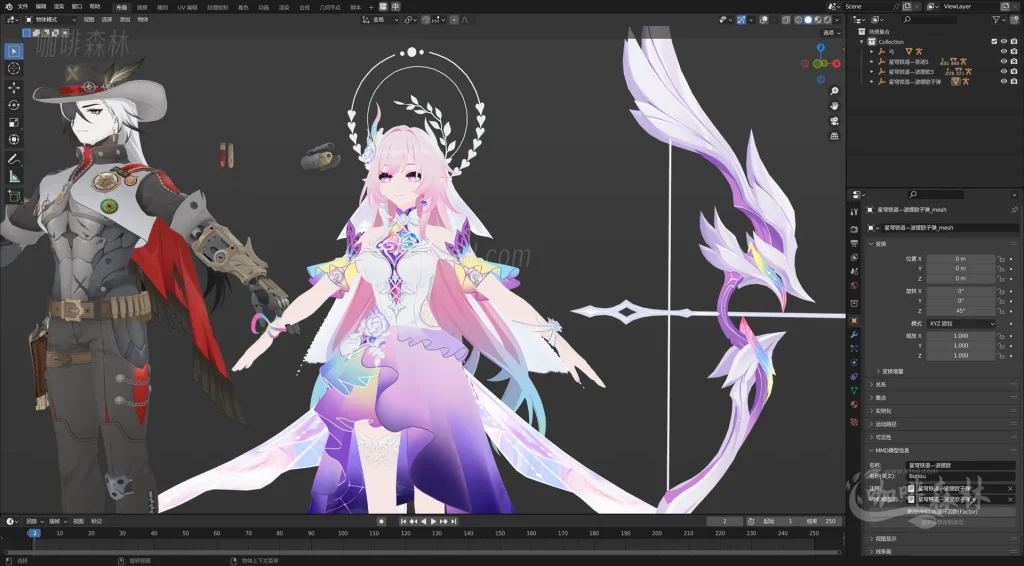The width and height of the screenshot is (1024, 566).
Task: Select the Select Box tool in toolbar
Action: click(x=14, y=51)
